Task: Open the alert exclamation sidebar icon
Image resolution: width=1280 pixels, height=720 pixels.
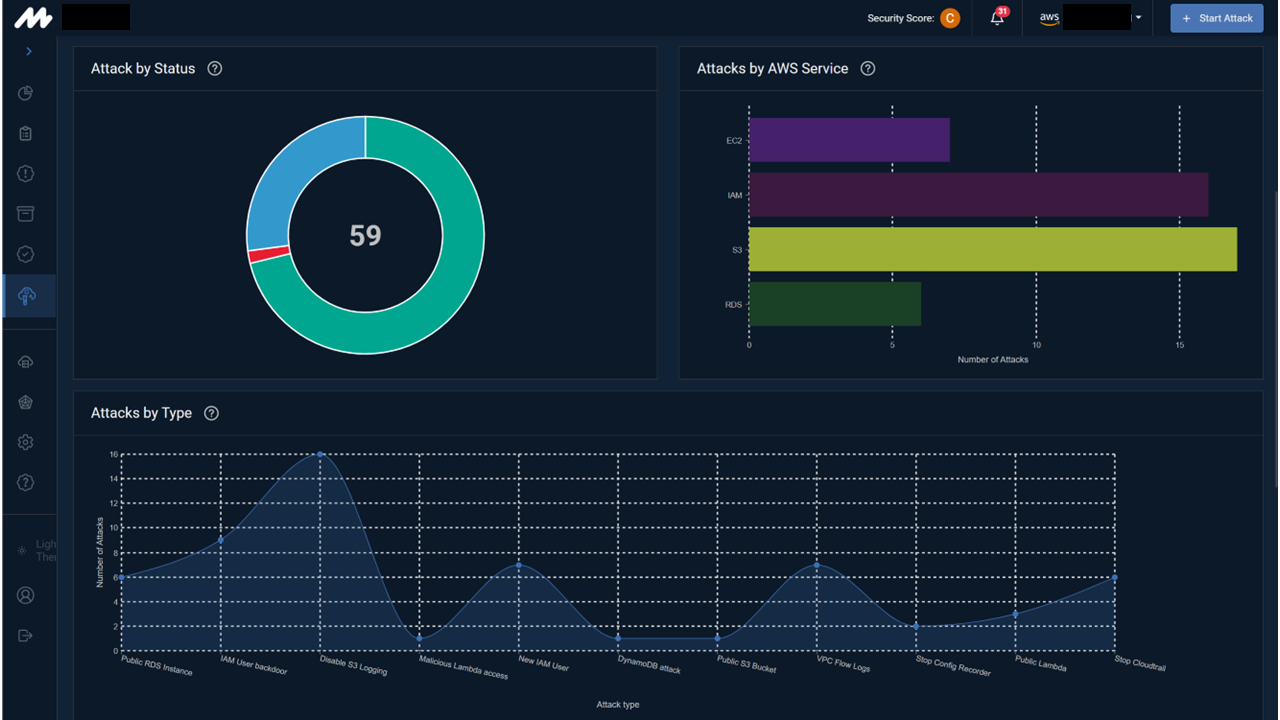Action: pos(26,174)
